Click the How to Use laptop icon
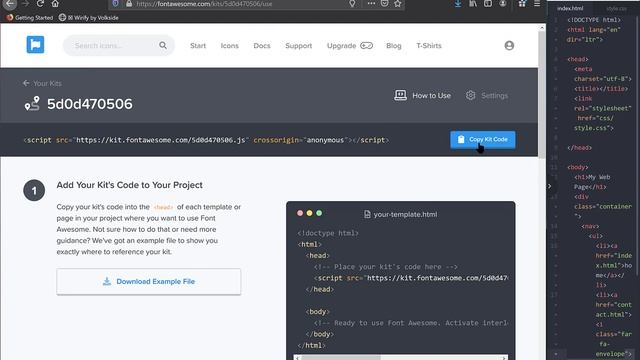 (400, 95)
